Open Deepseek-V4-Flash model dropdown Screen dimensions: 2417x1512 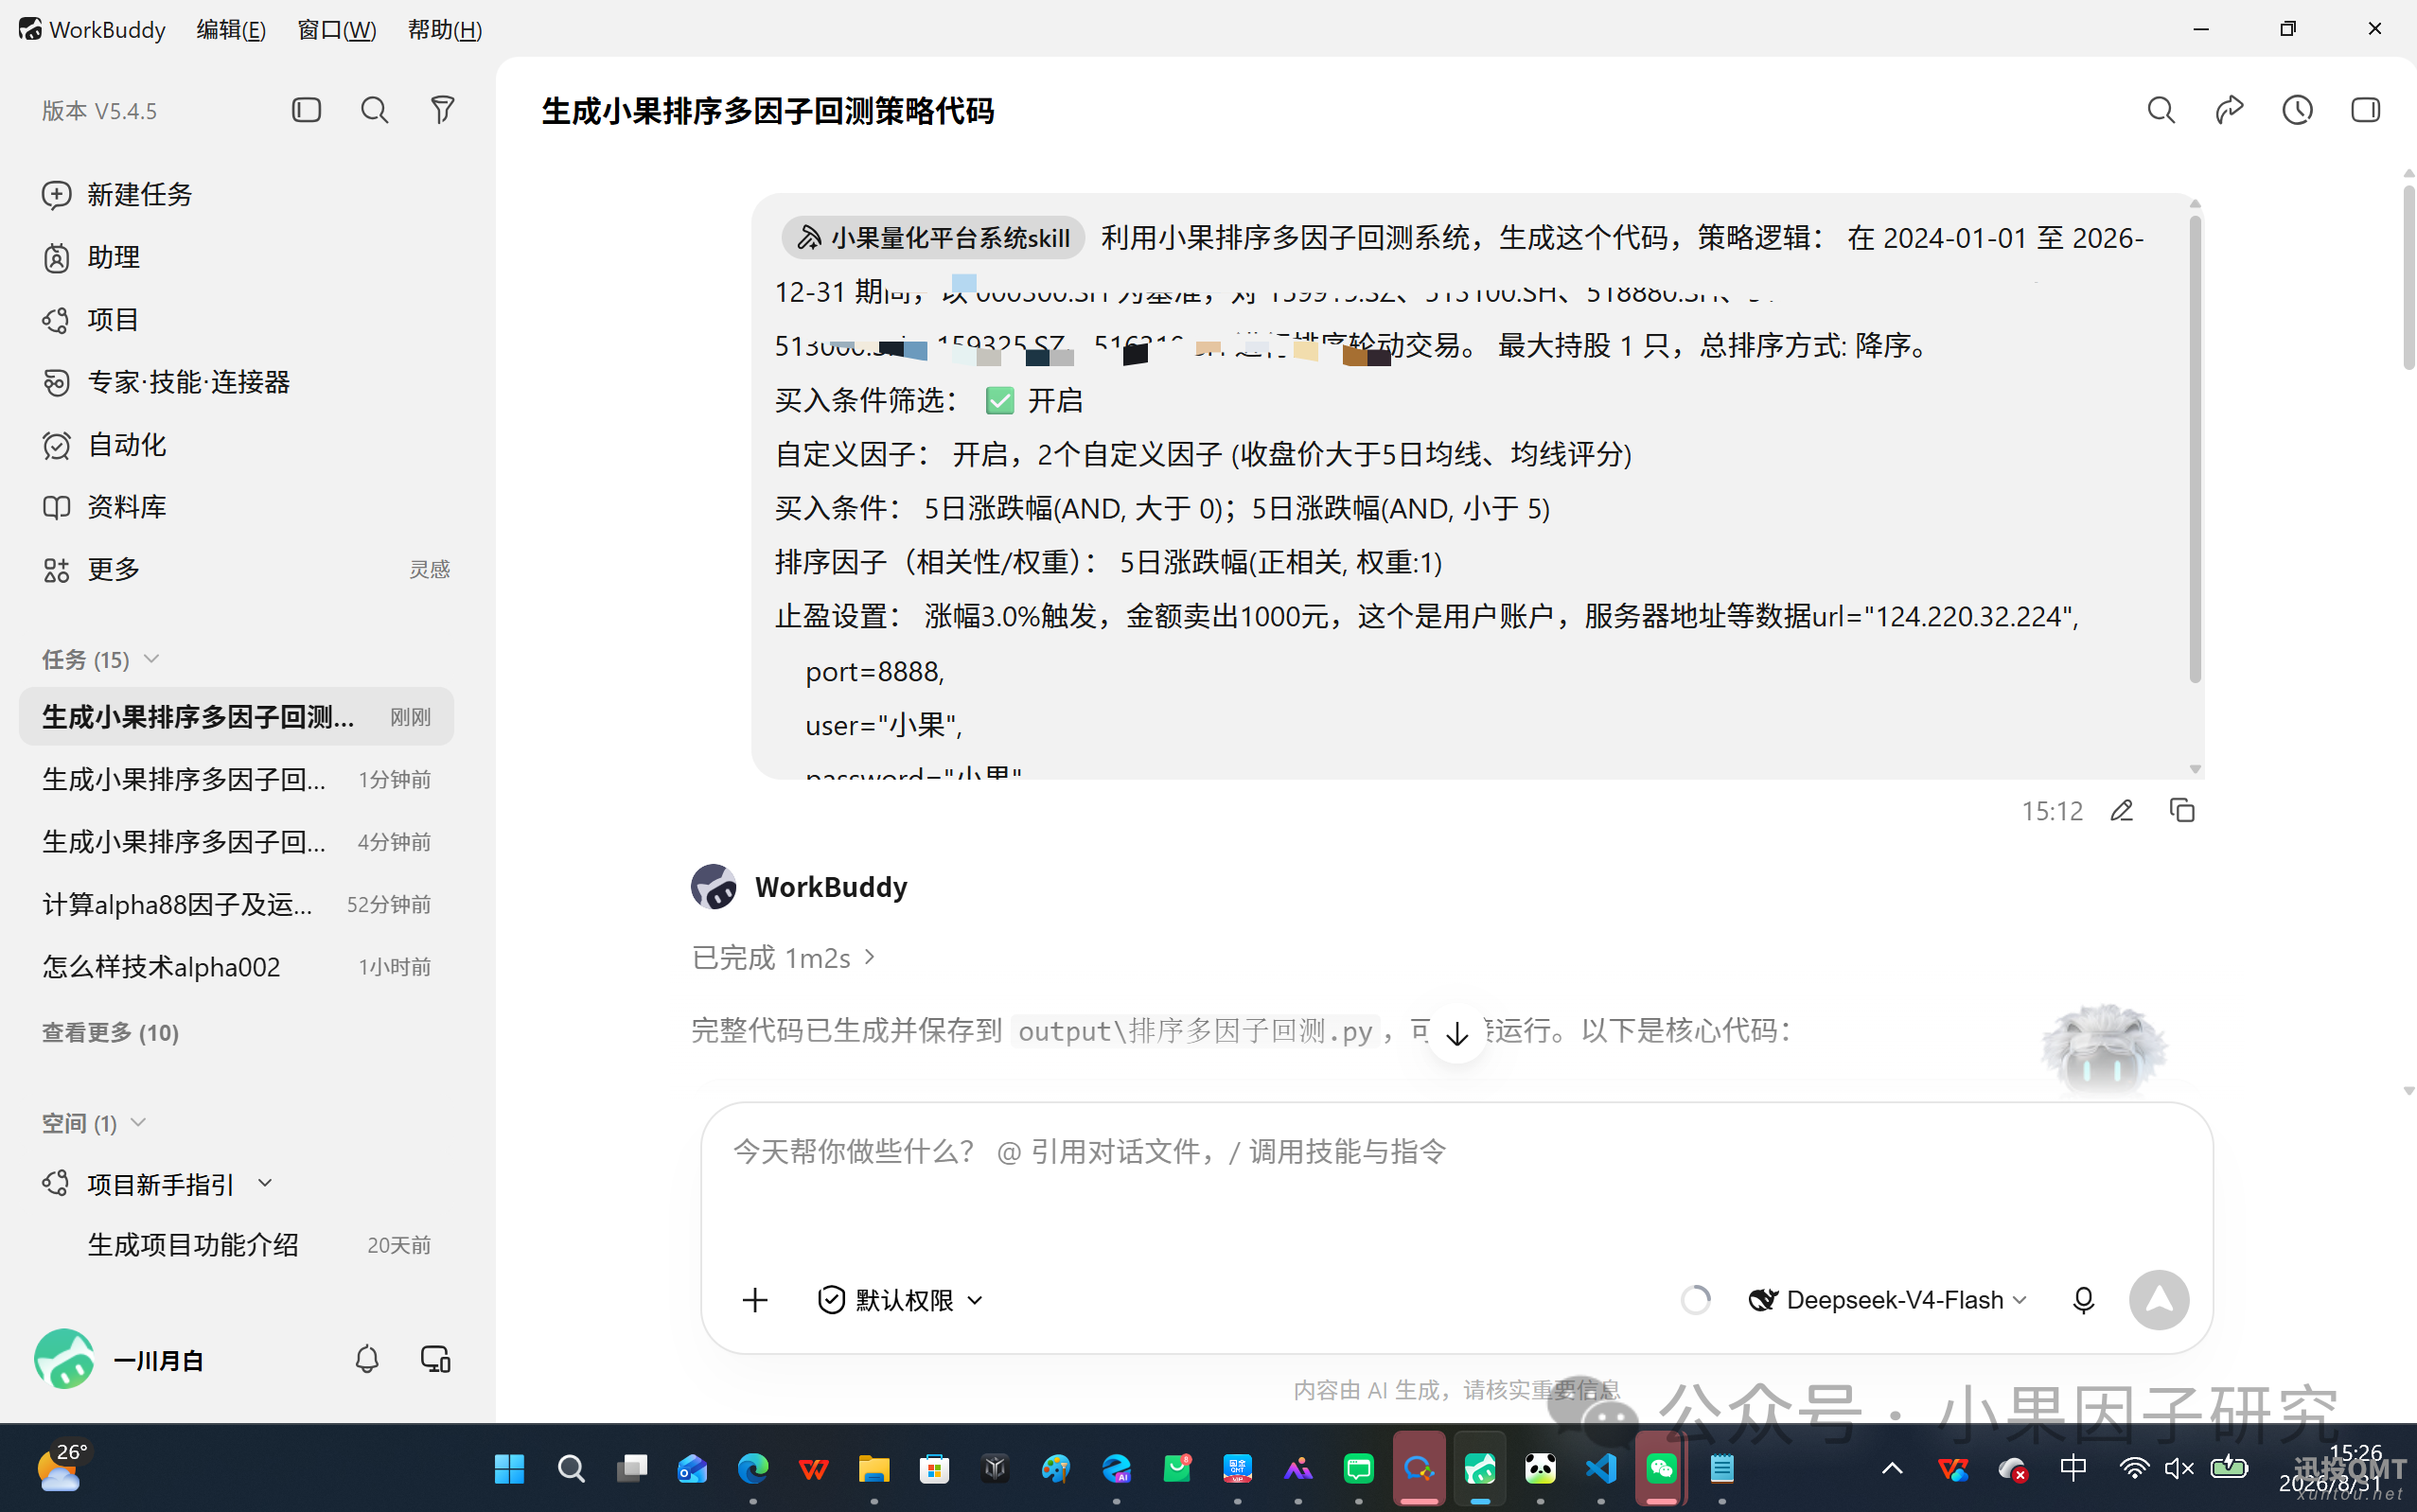click(x=1888, y=1299)
